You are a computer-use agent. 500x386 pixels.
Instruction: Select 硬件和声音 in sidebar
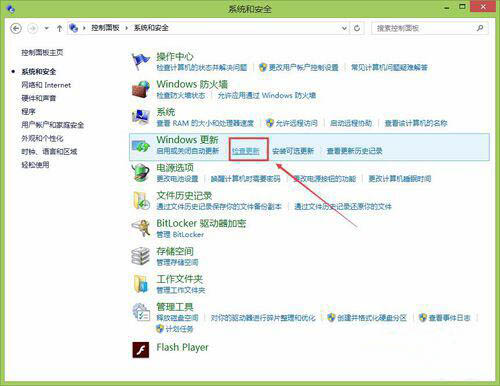(39, 98)
